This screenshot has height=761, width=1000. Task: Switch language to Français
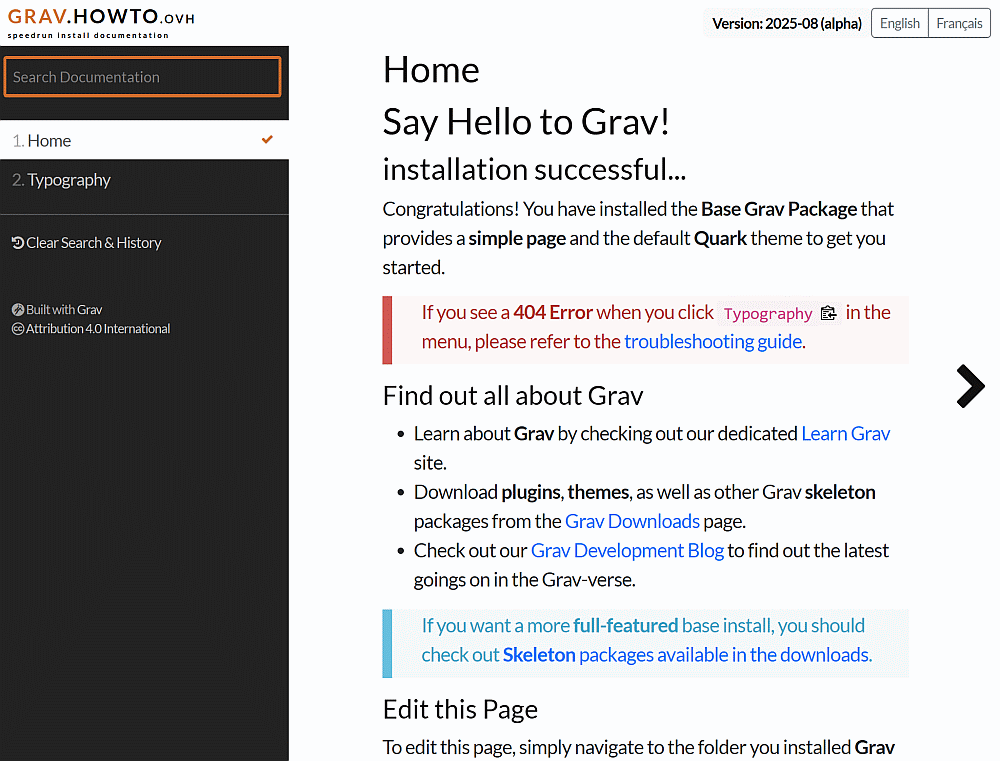[959, 23]
